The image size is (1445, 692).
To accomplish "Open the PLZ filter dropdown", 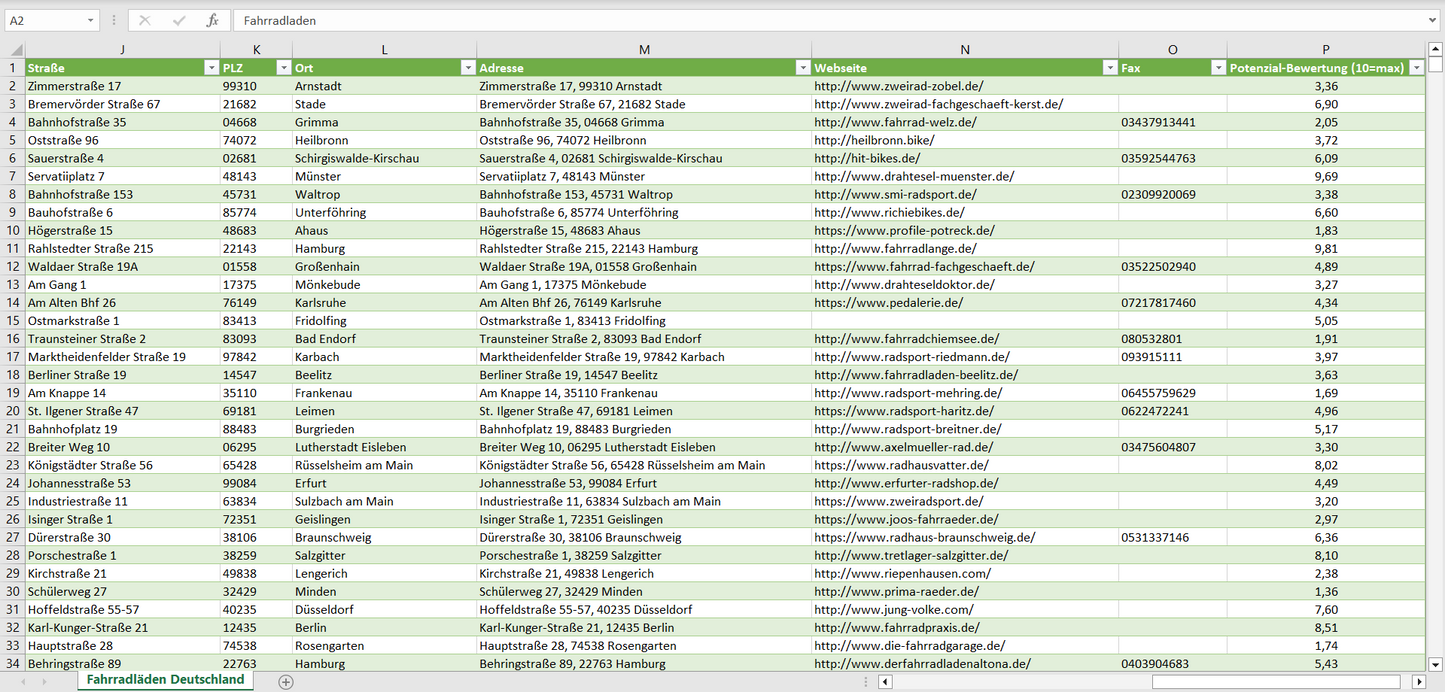I will 282,68.
